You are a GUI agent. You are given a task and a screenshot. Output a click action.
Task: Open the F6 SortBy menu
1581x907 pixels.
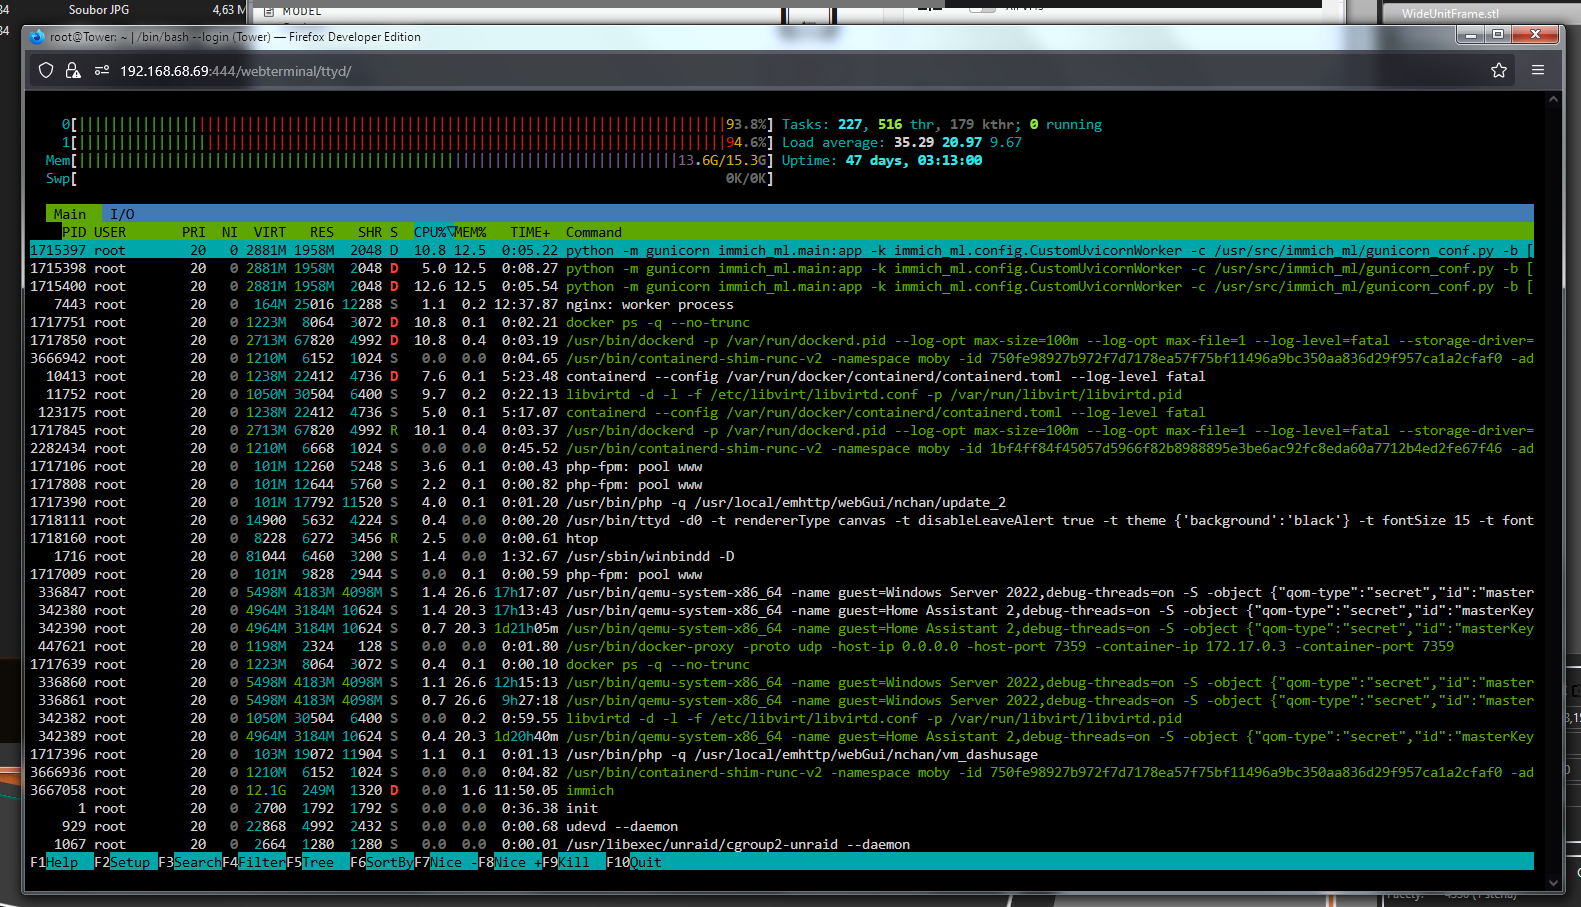click(389, 862)
